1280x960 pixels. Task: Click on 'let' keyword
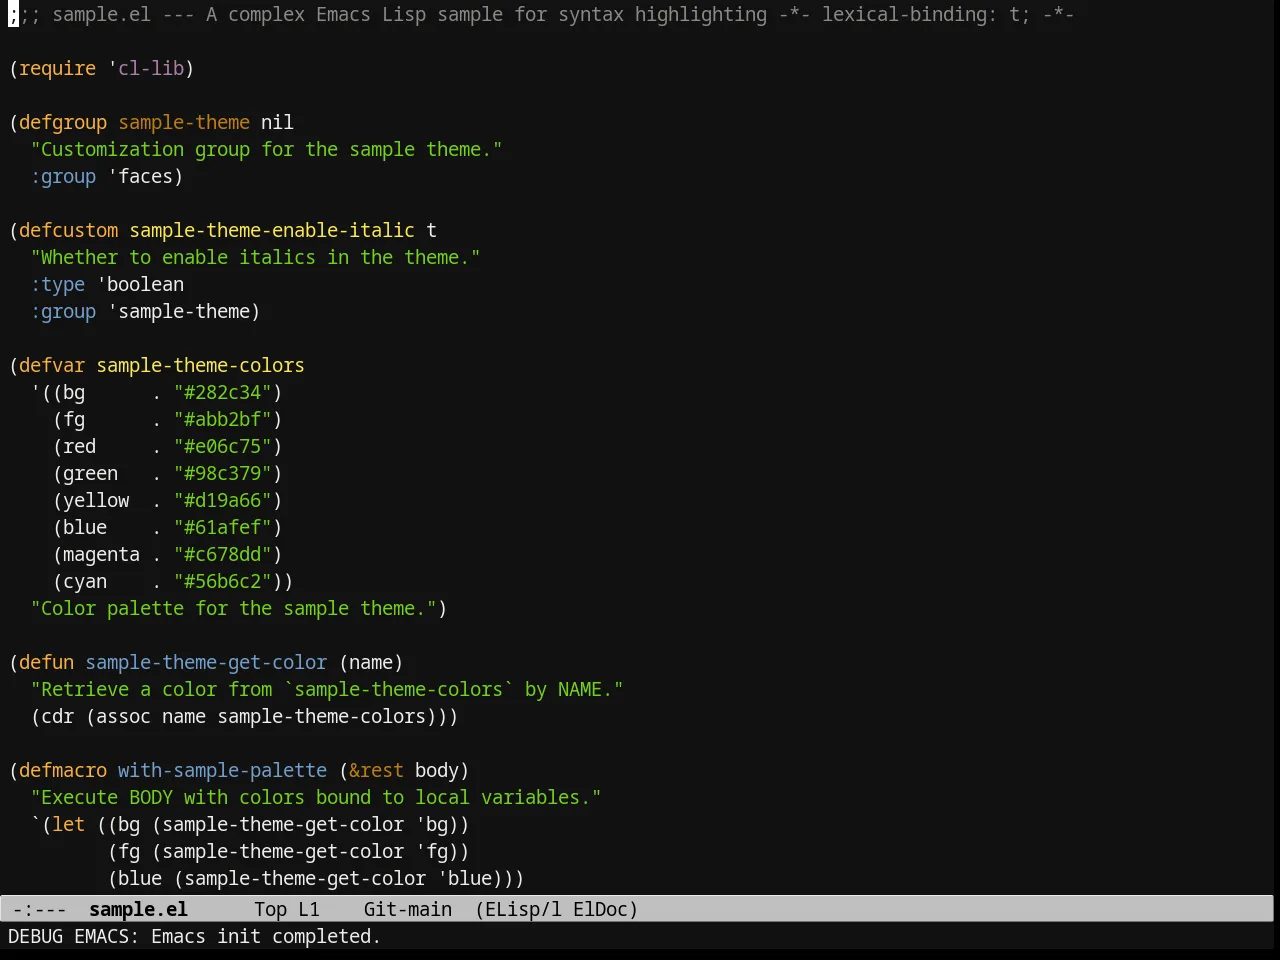(68, 824)
